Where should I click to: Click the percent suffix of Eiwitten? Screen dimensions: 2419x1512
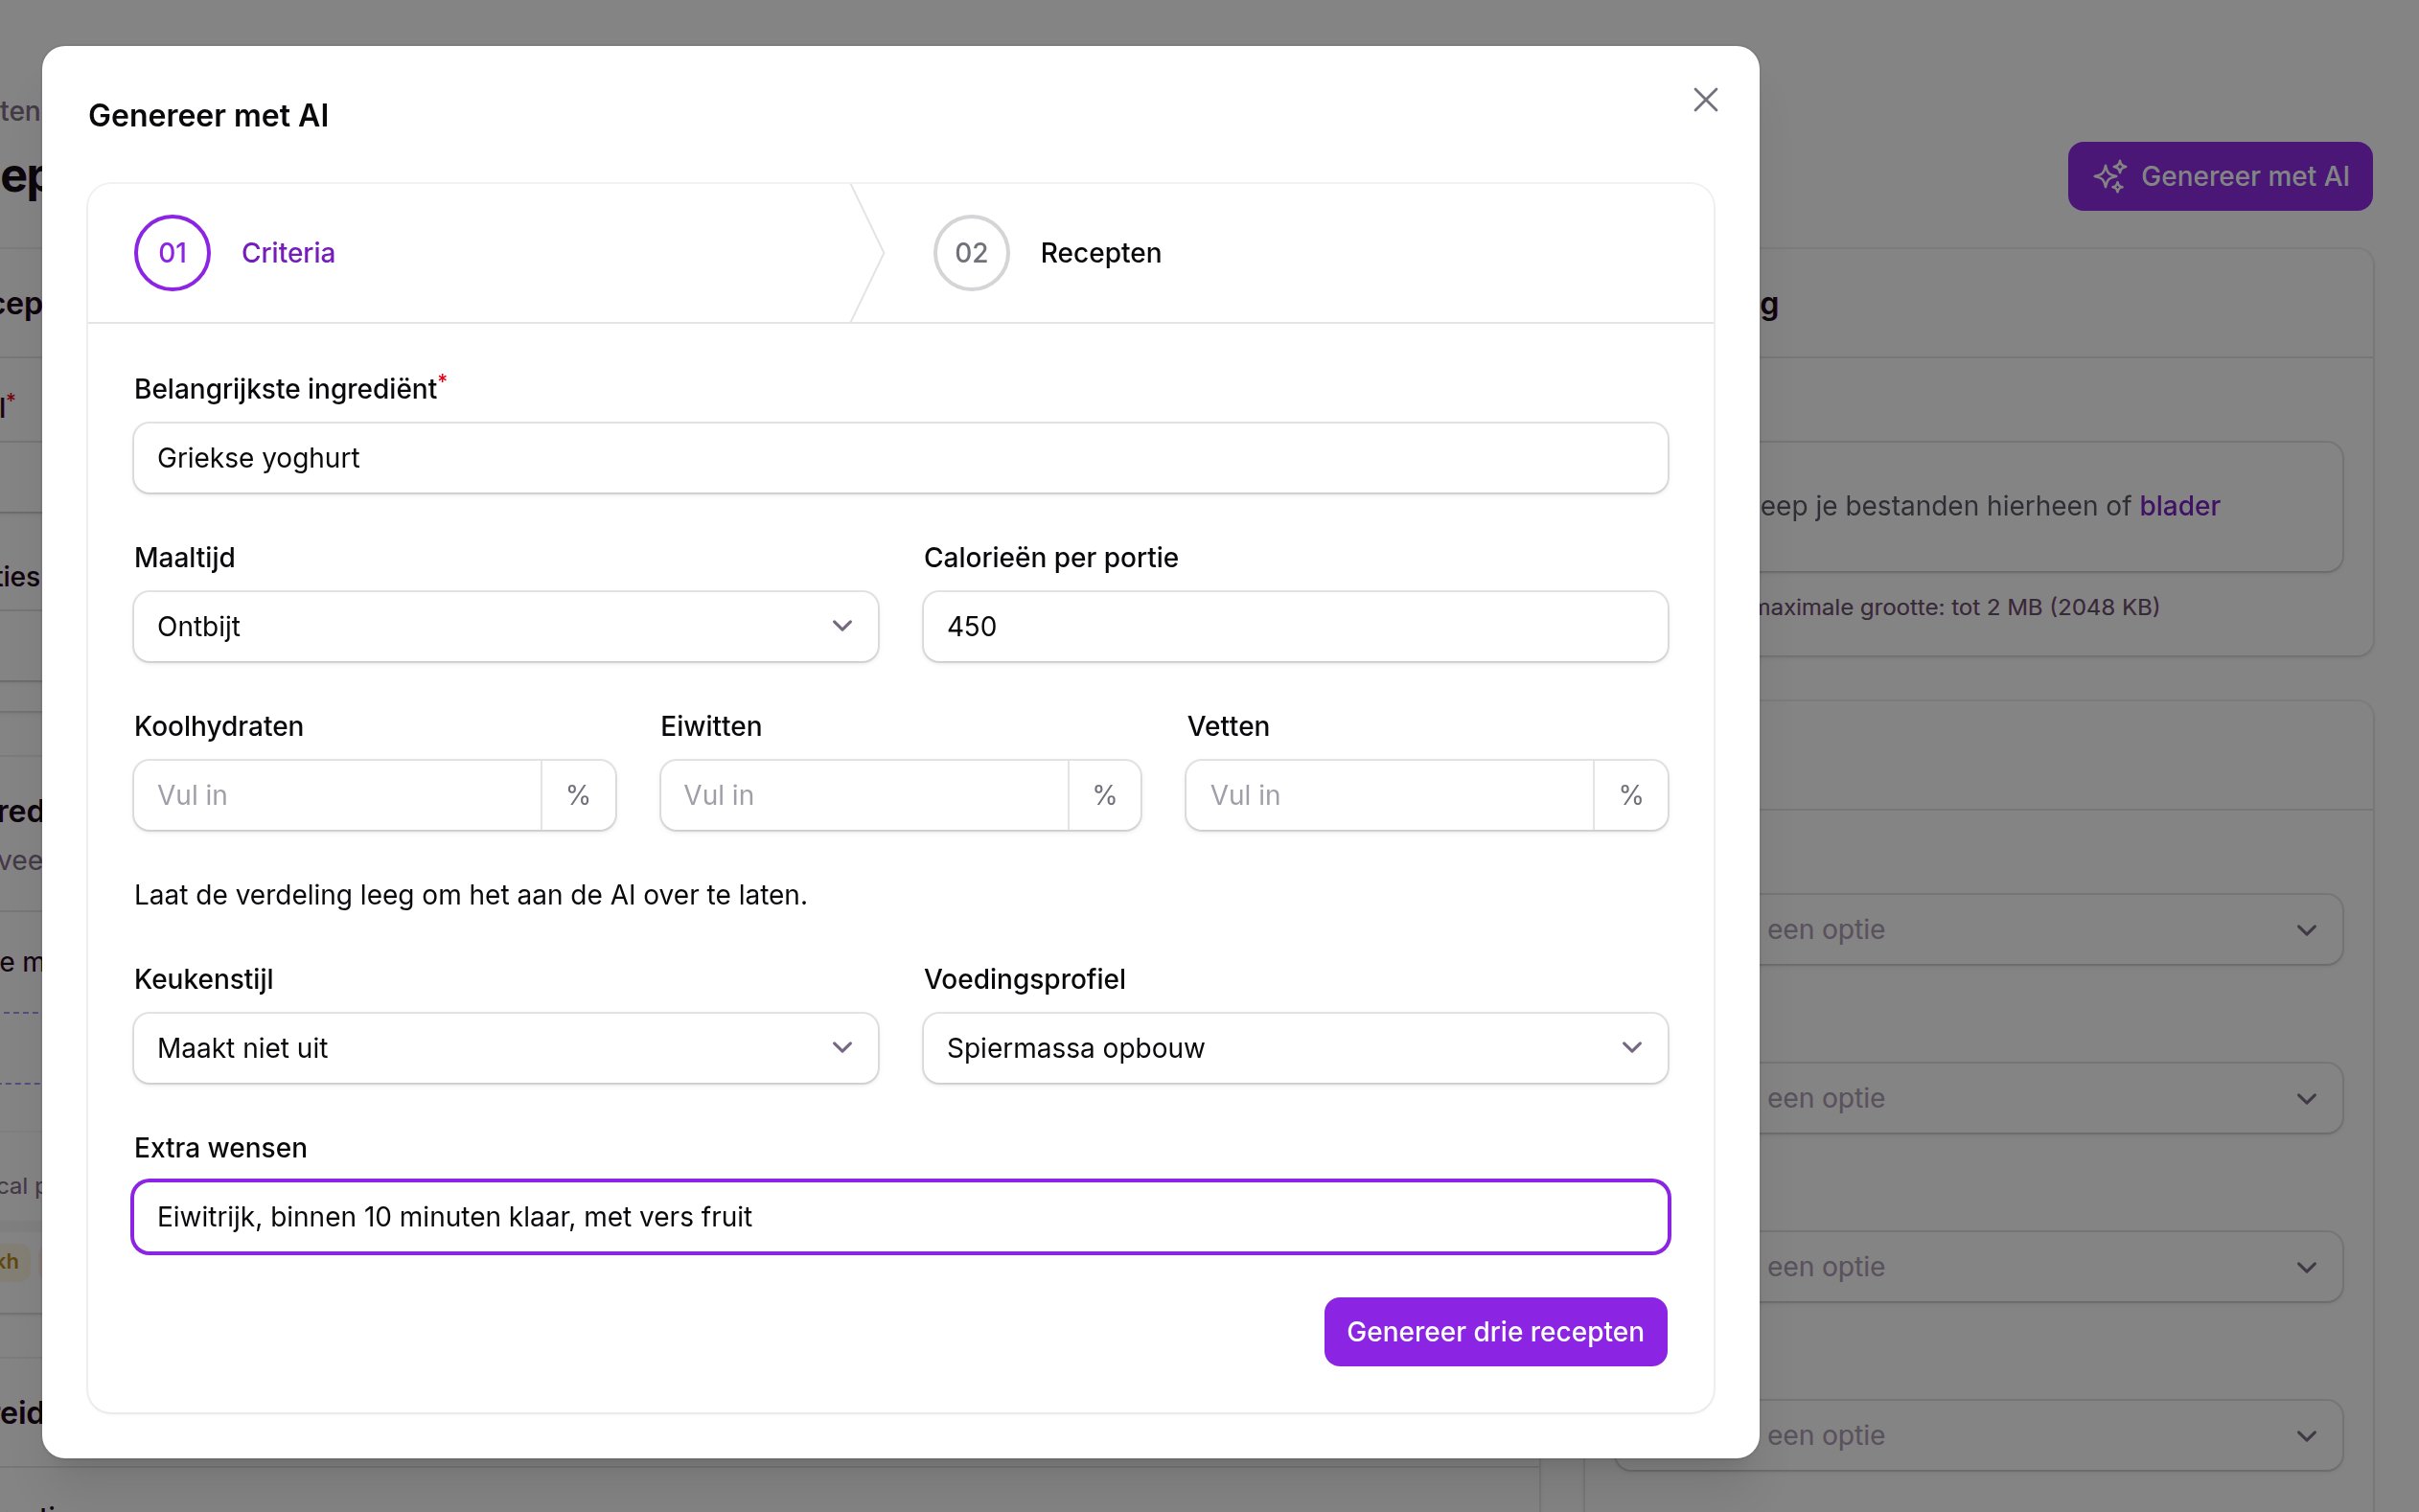tap(1105, 795)
